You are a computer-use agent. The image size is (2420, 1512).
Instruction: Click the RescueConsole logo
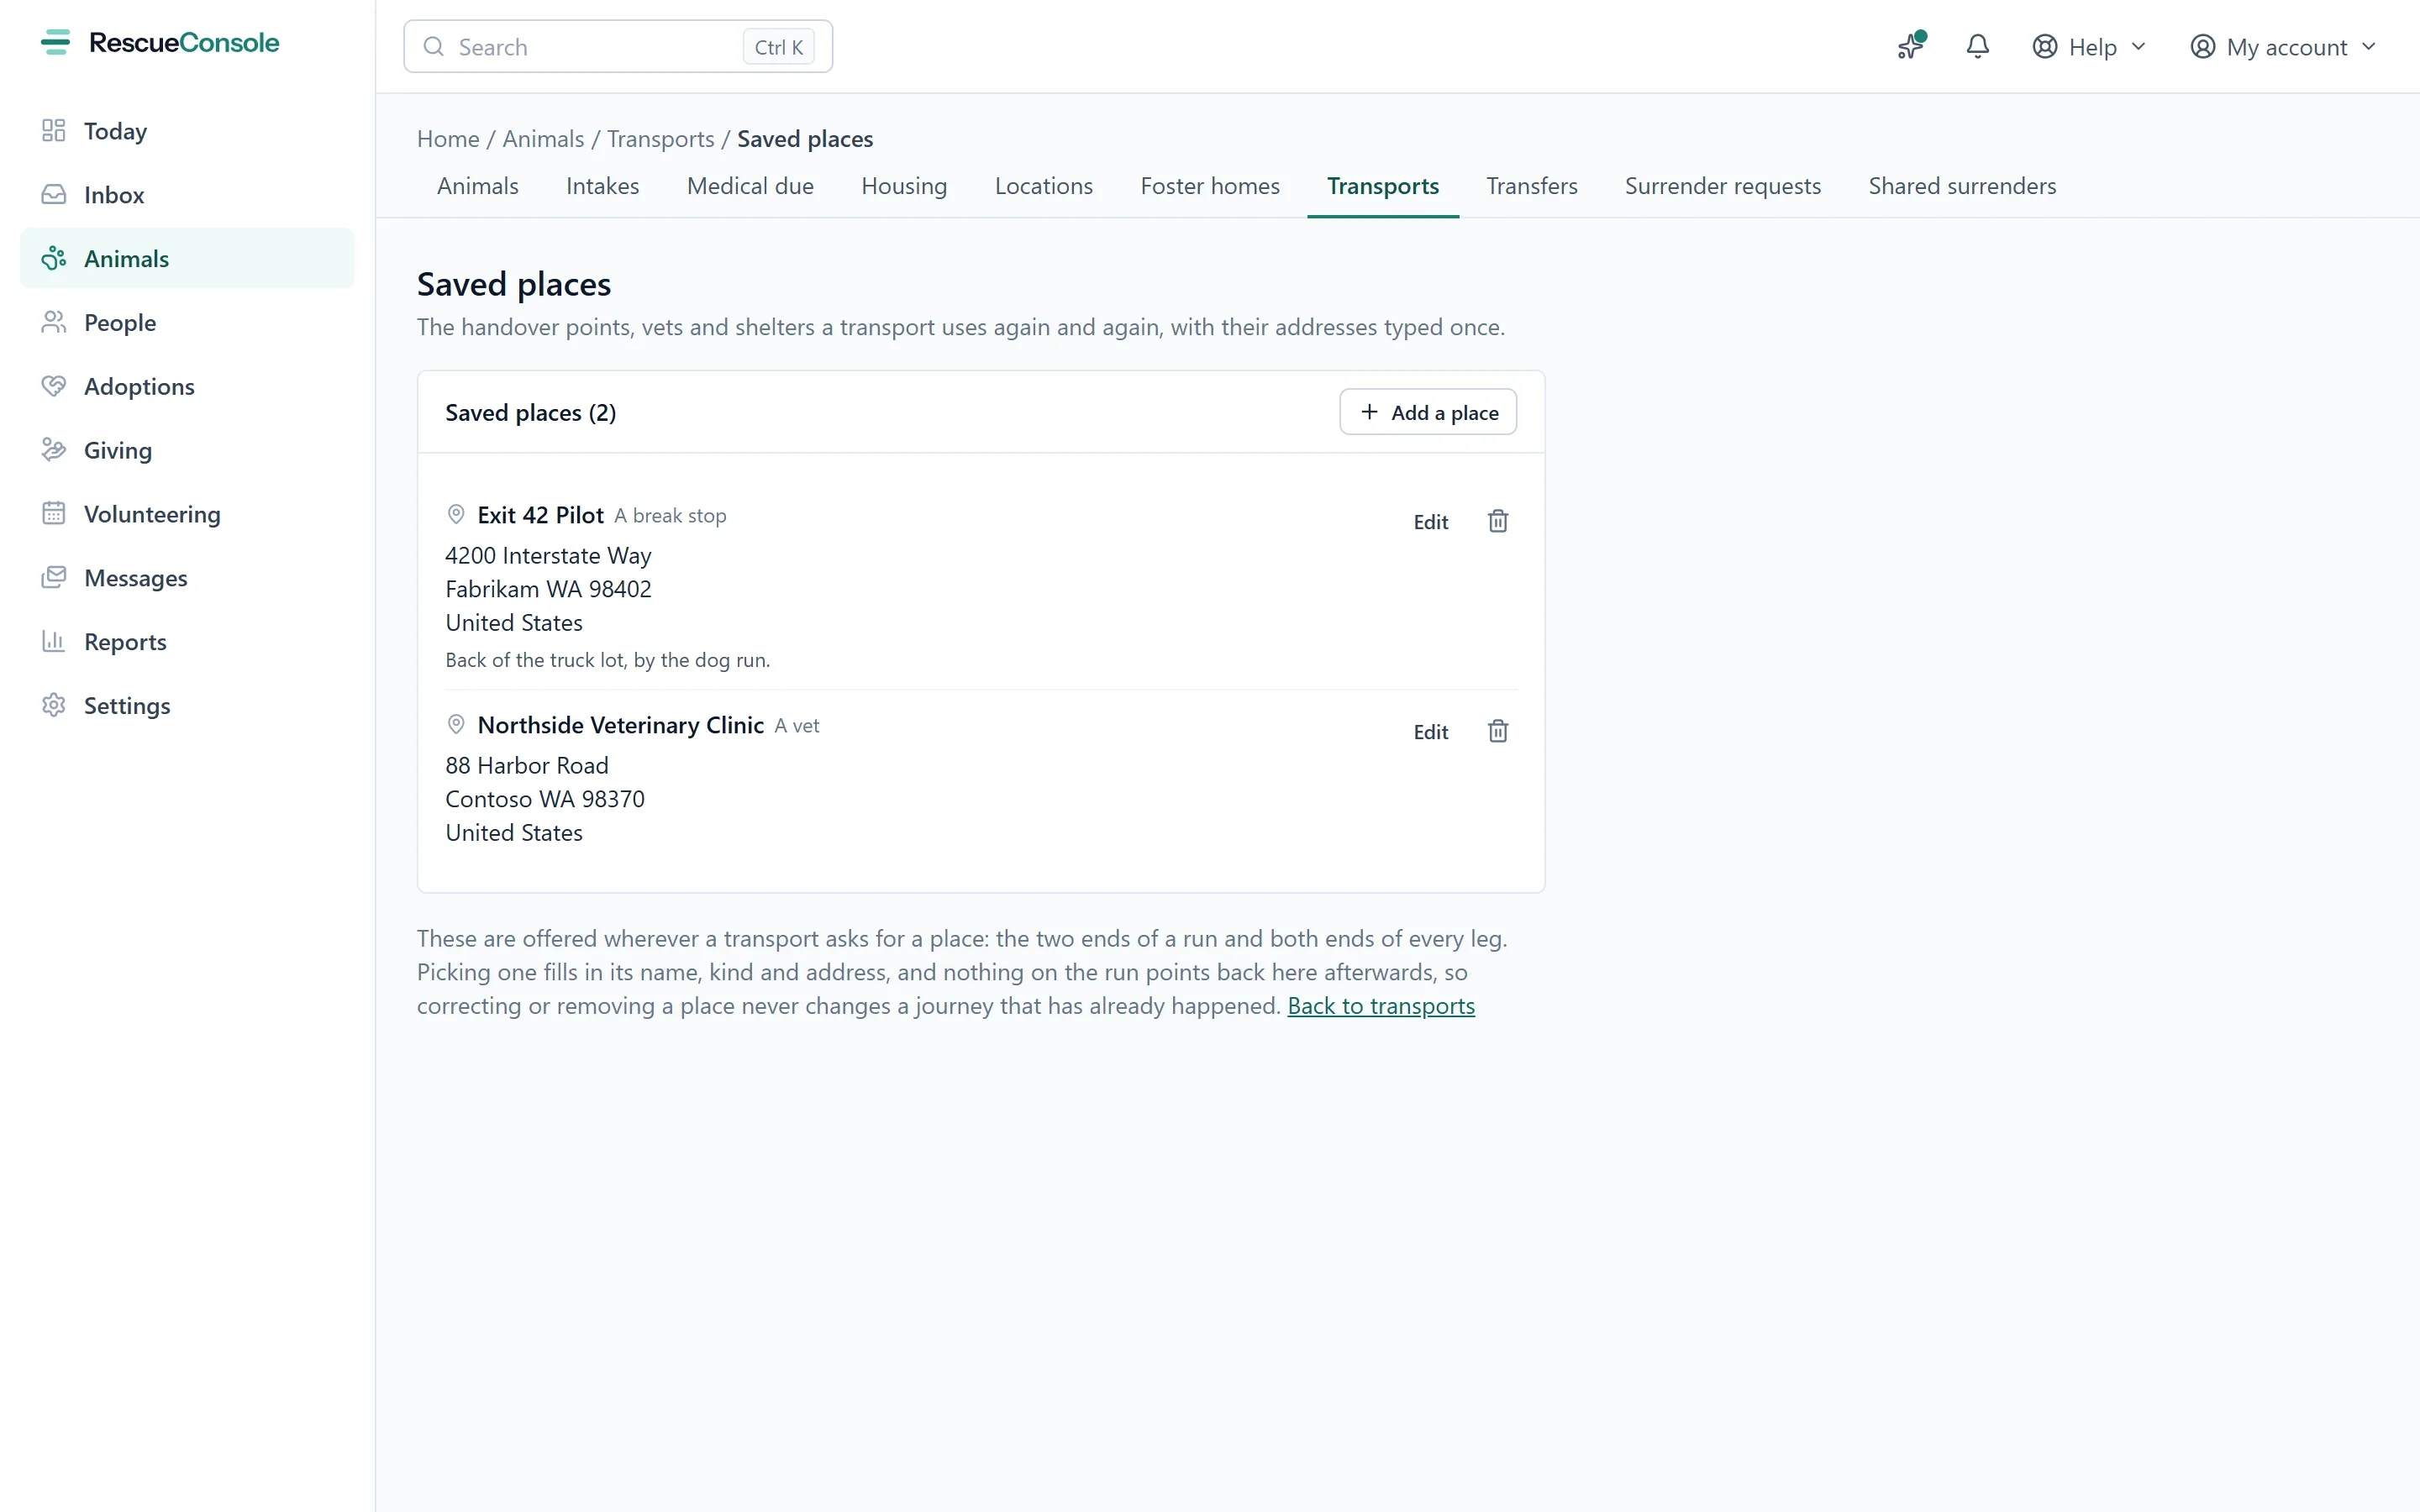pos(160,43)
